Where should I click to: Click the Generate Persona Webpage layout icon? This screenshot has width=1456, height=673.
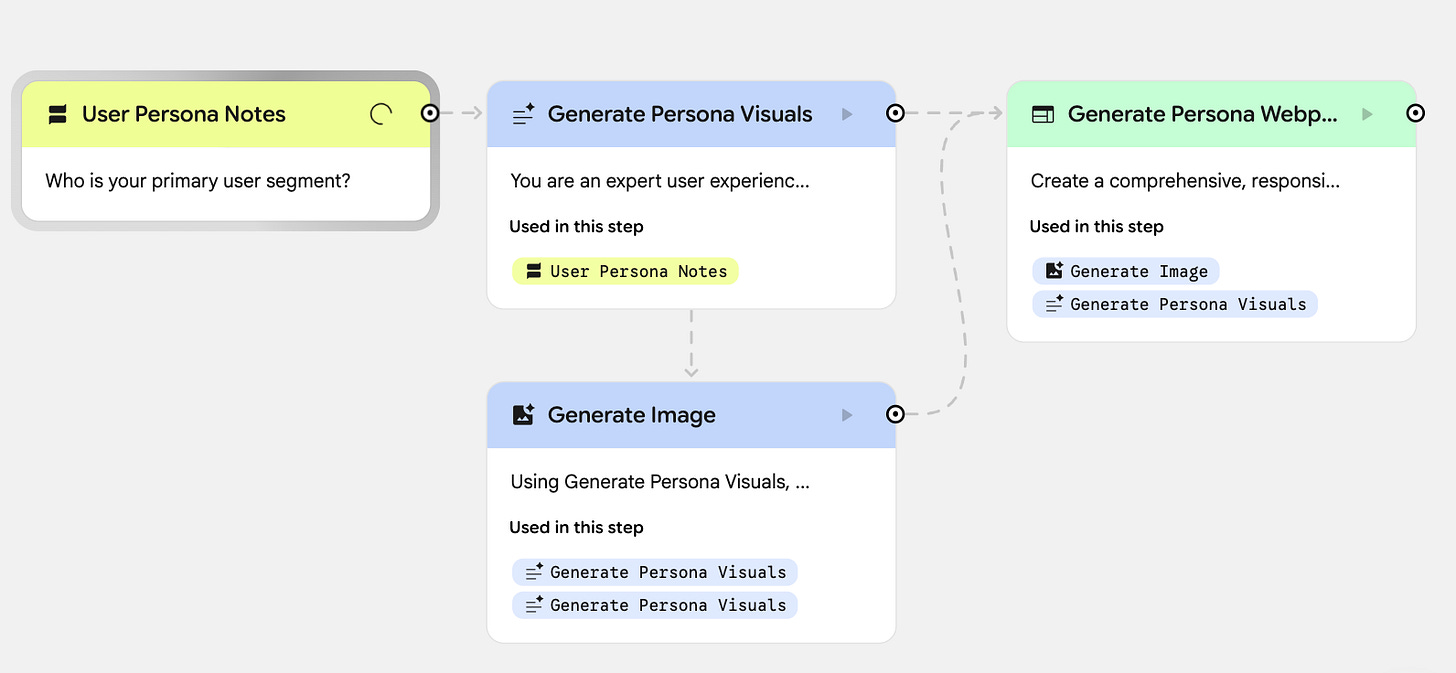1043,115
